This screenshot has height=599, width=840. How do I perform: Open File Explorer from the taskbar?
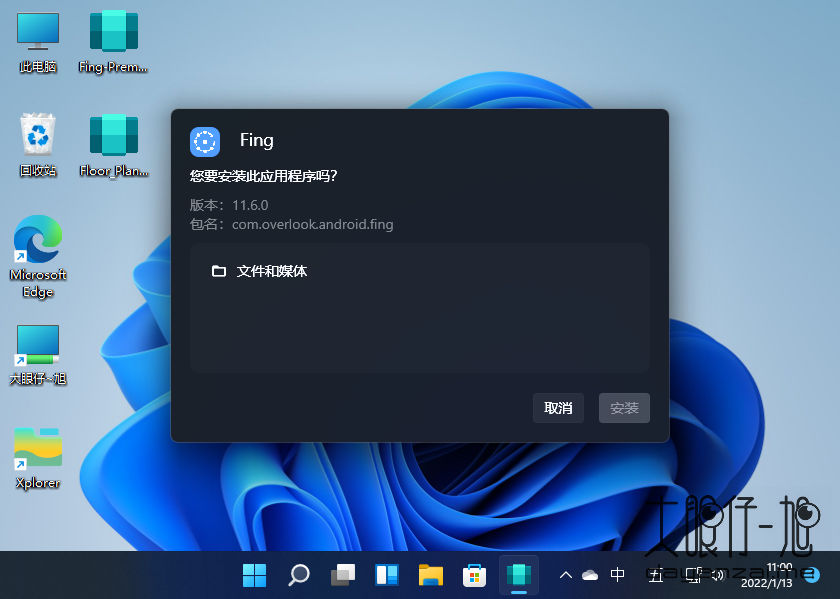[x=431, y=575]
